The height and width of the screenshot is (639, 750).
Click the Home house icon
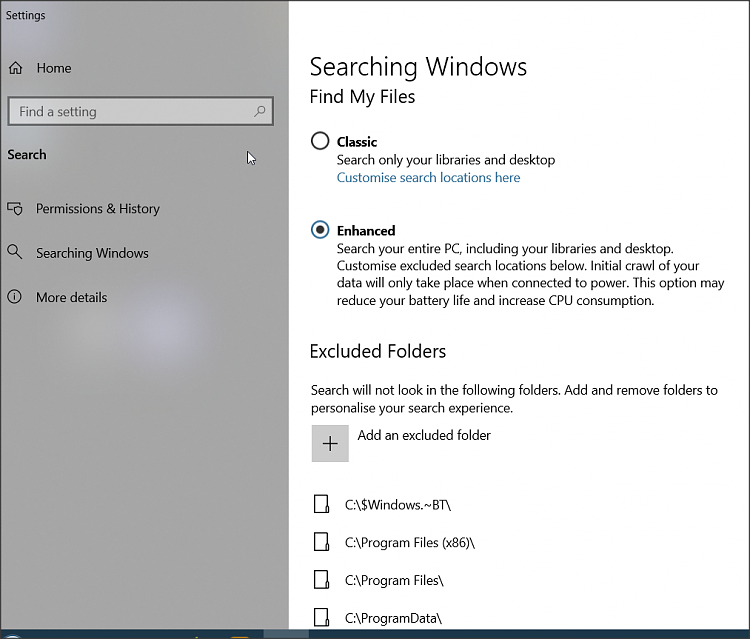click(x=15, y=68)
